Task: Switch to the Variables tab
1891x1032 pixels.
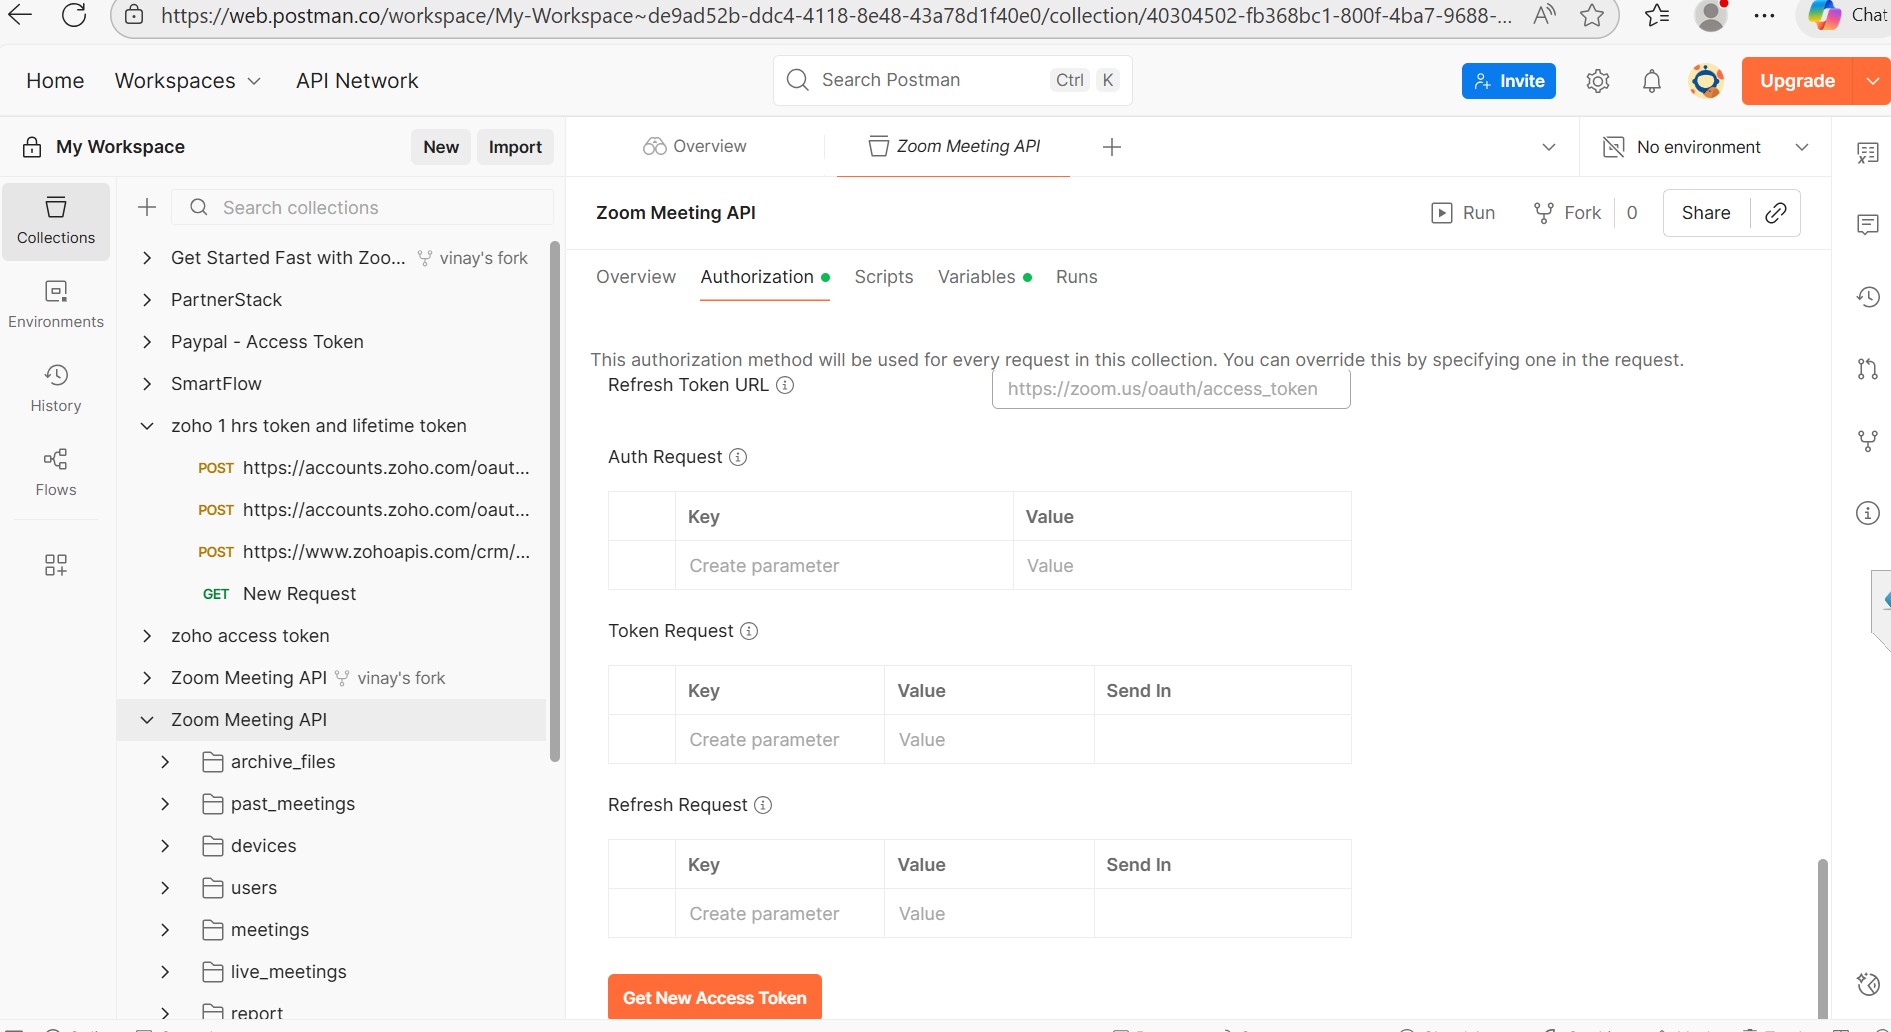Action: pyautogui.click(x=985, y=277)
